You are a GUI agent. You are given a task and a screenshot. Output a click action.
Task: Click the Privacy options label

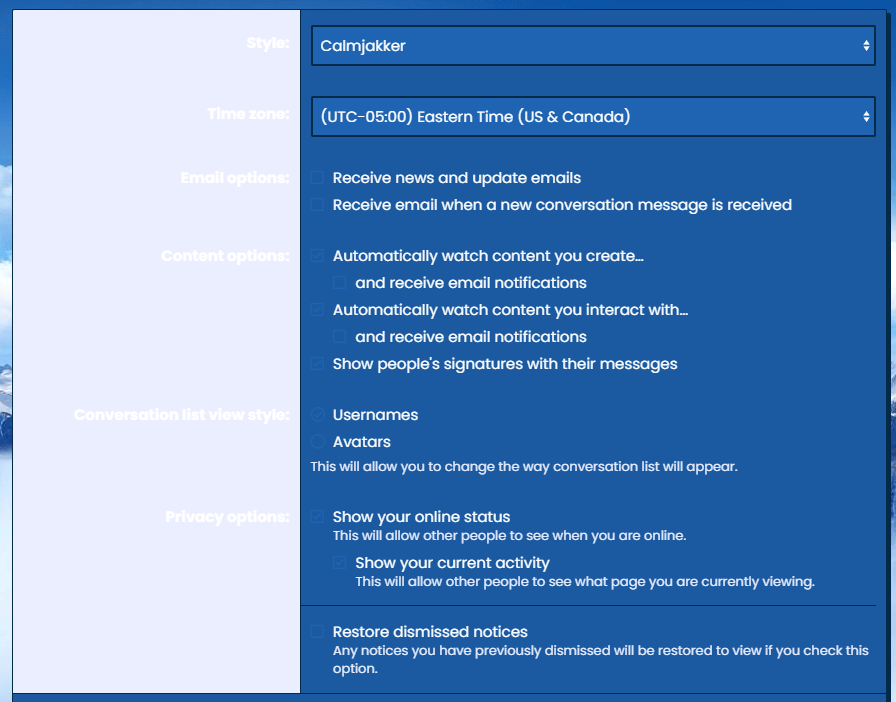coord(227,517)
